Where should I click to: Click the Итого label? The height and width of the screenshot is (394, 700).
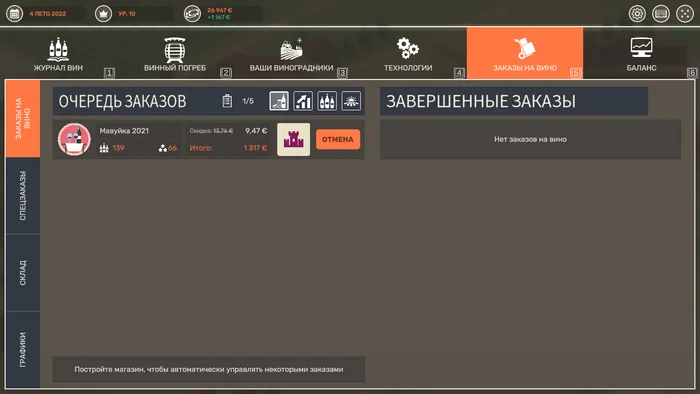201,148
